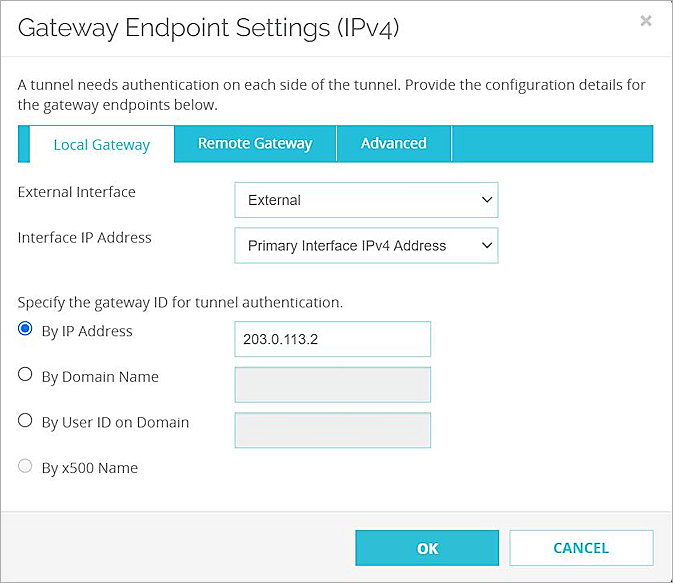Click the Gateway Endpoint Settings (IPv4) title

[x=209, y=28]
